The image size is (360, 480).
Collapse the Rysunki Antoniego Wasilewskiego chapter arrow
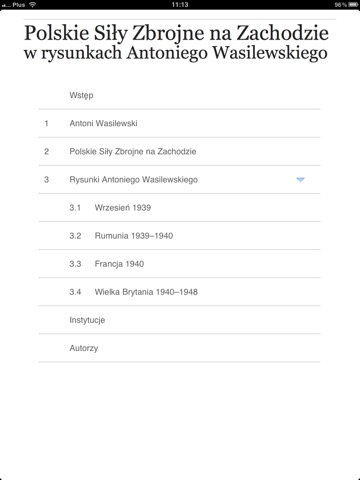pos(300,180)
